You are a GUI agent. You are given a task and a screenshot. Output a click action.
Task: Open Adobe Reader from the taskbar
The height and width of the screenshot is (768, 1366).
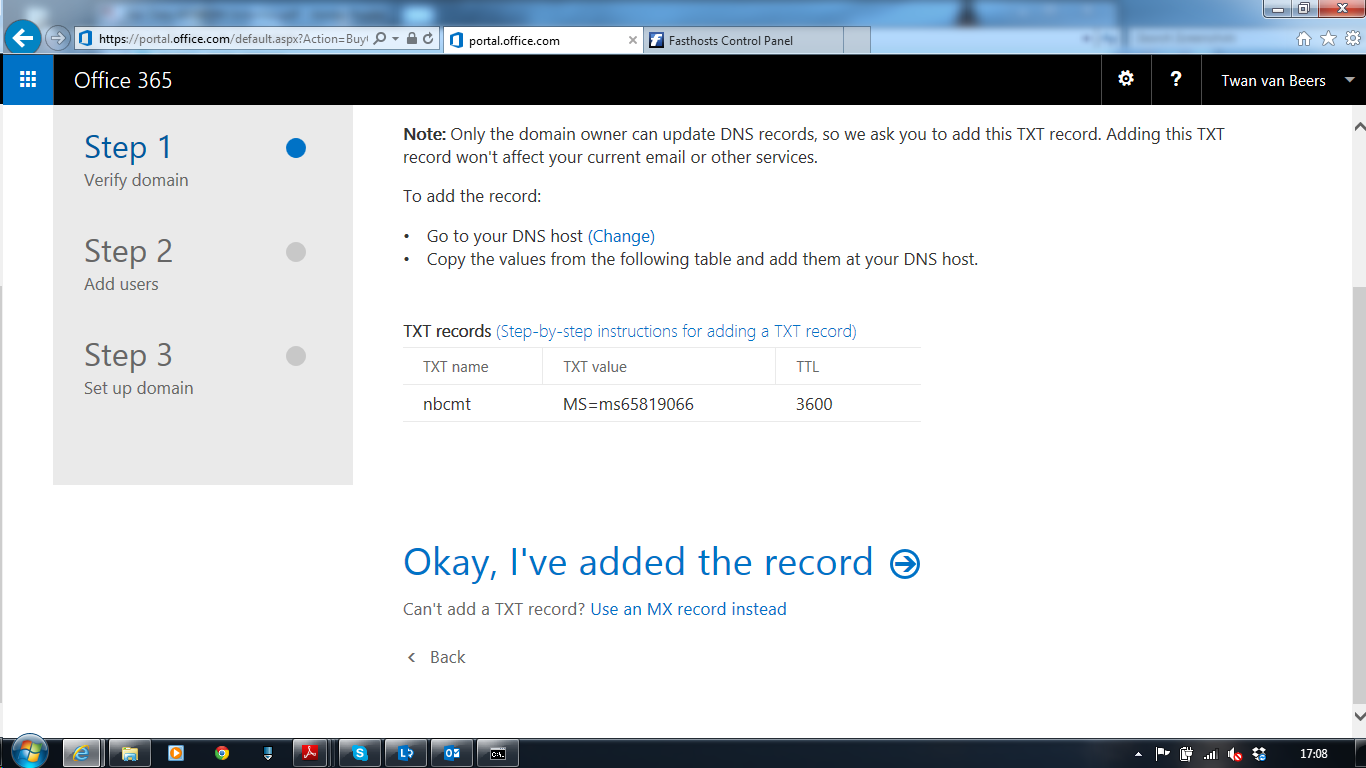pyautogui.click(x=310, y=753)
